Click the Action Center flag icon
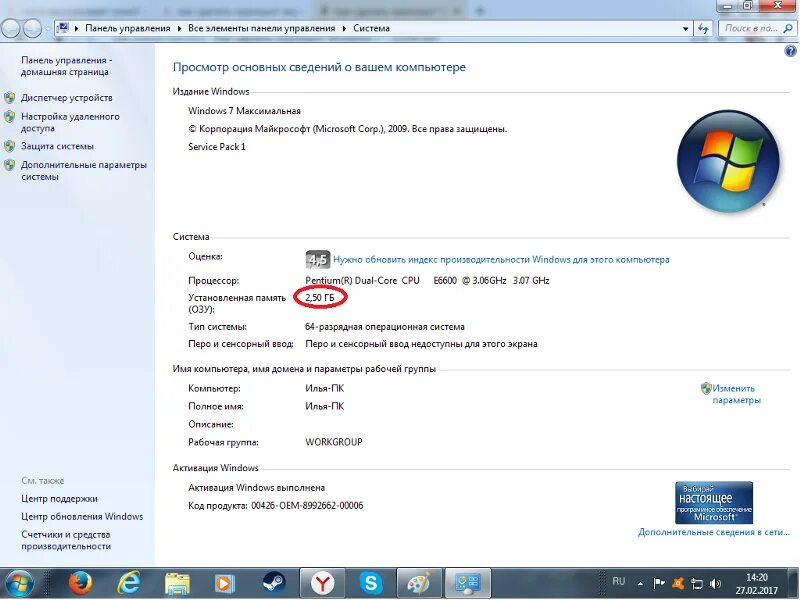The width and height of the screenshot is (800, 600). click(x=659, y=583)
